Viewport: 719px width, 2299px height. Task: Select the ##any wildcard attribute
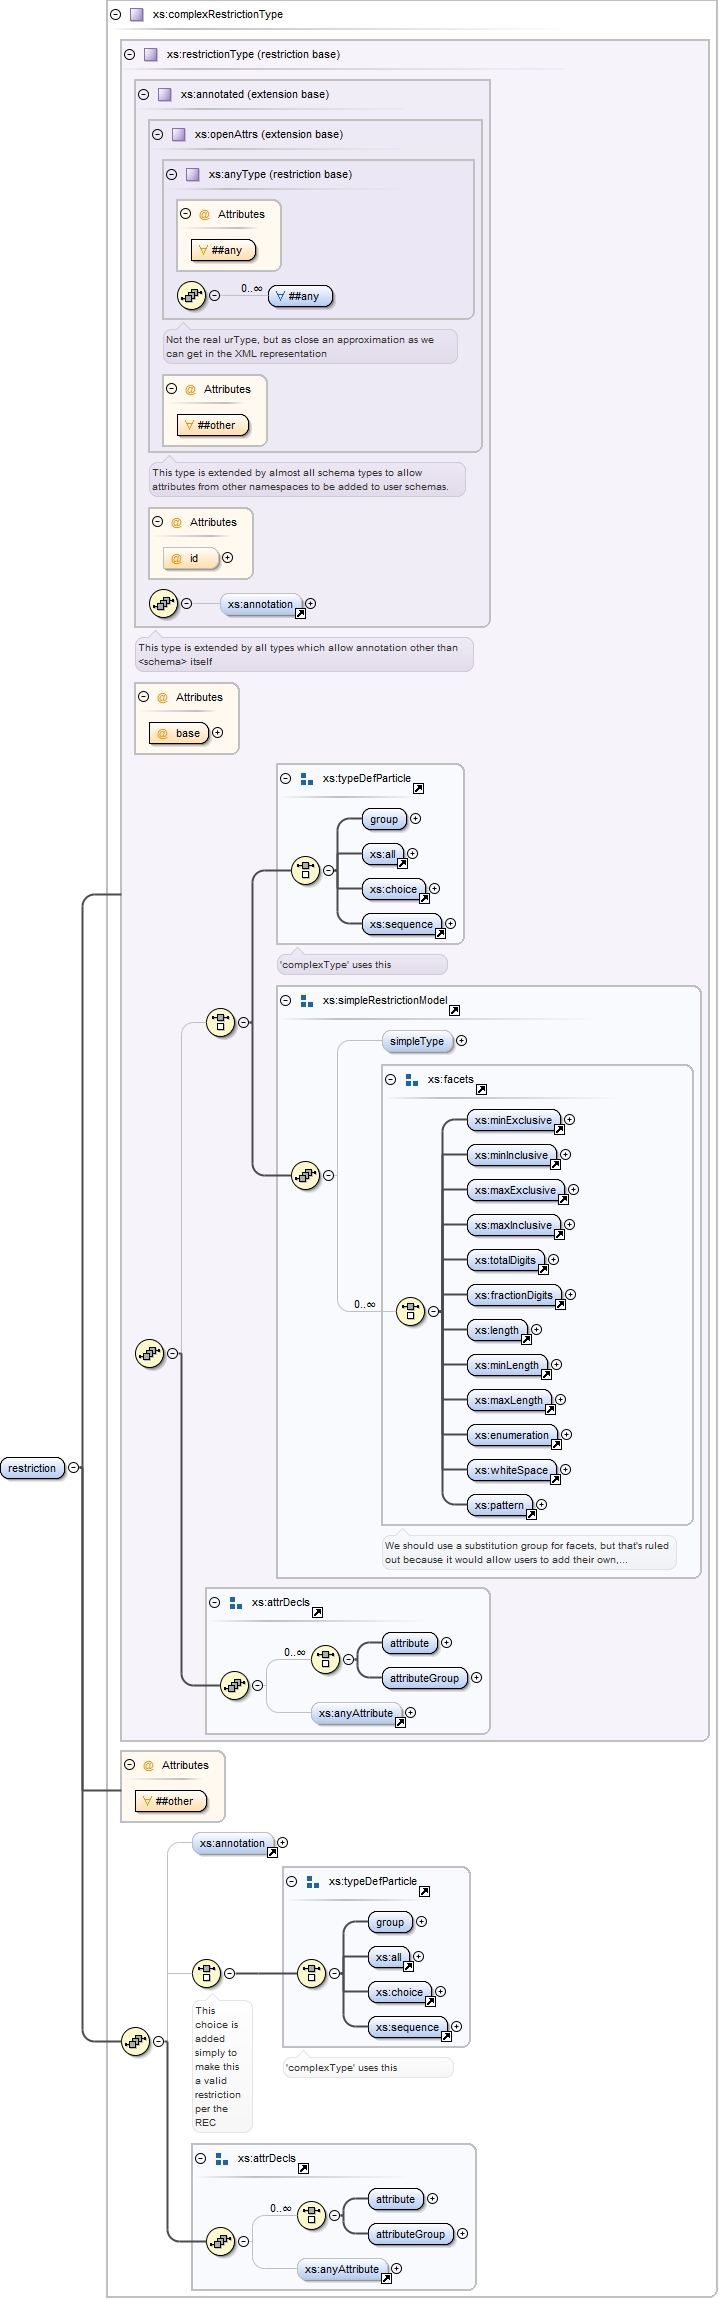click(223, 251)
